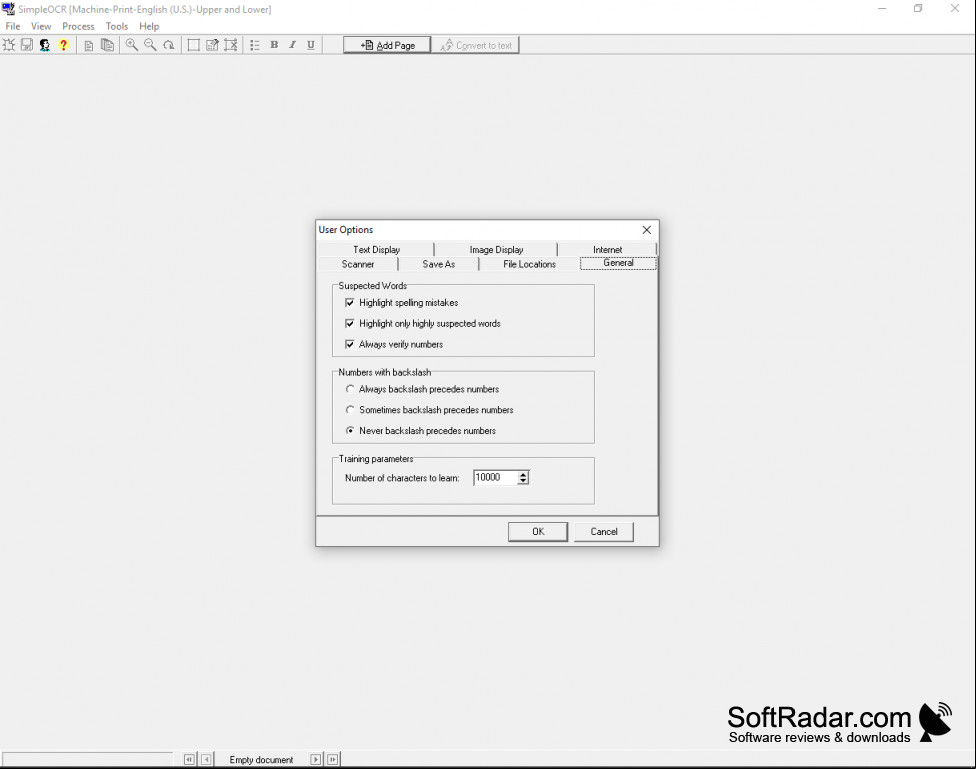Screen dimensions: 976x769
Task: Toggle Highlight spelling mistakes checkbox
Action: tap(350, 303)
